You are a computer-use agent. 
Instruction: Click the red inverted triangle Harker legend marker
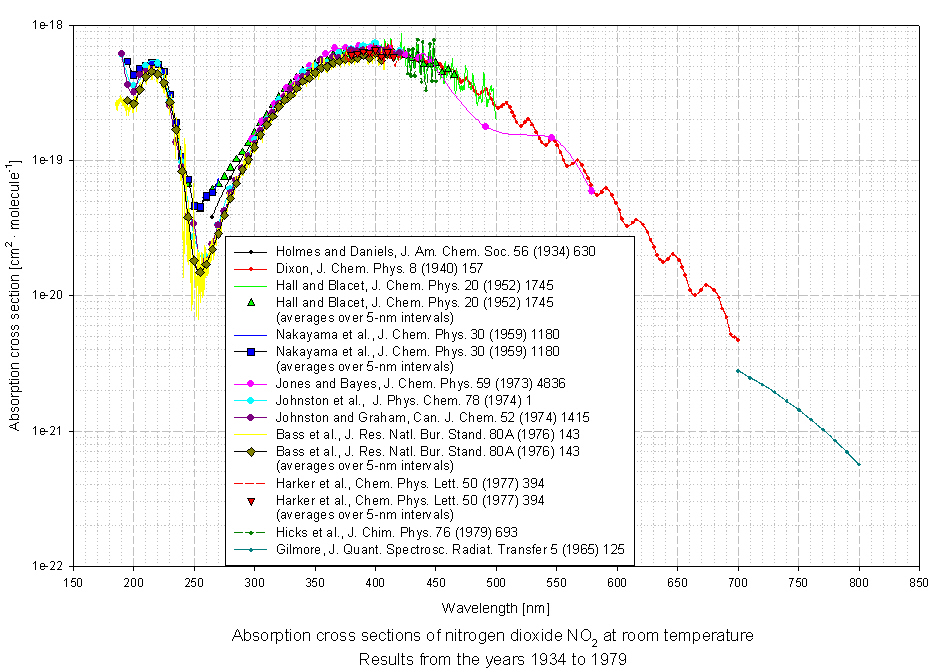(x=251, y=500)
